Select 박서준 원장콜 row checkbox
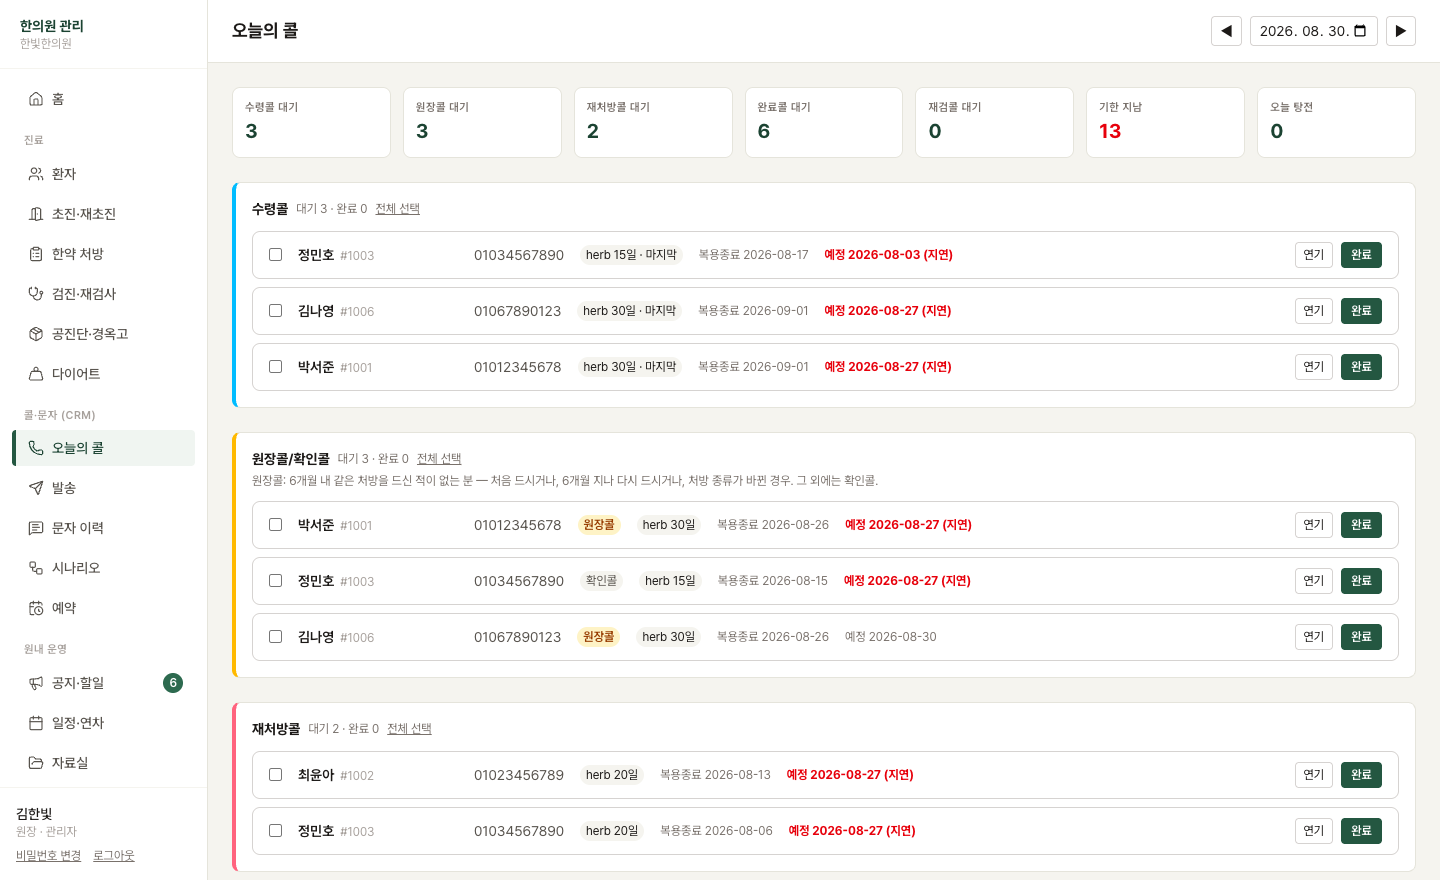1440x880 pixels. [x=275, y=525]
